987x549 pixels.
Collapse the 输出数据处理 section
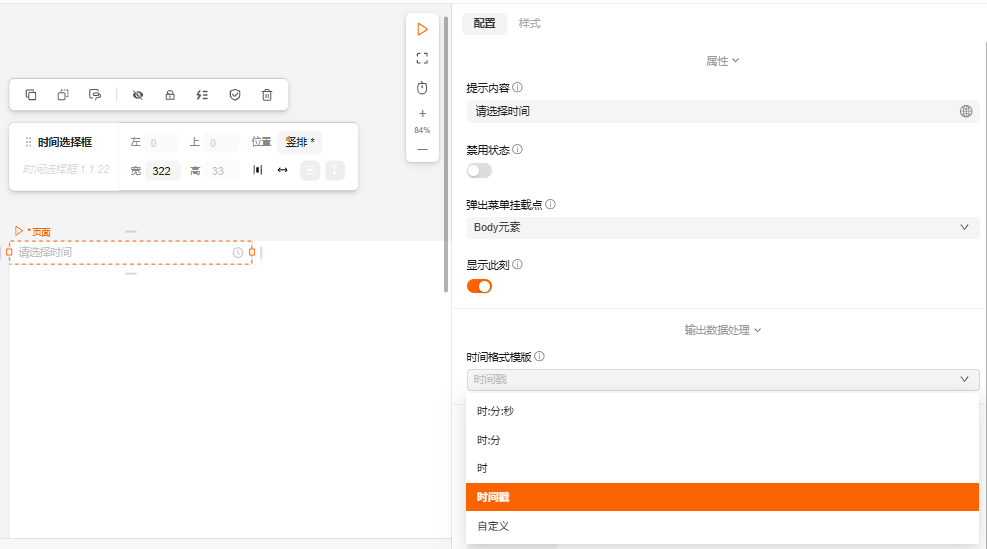point(722,330)
